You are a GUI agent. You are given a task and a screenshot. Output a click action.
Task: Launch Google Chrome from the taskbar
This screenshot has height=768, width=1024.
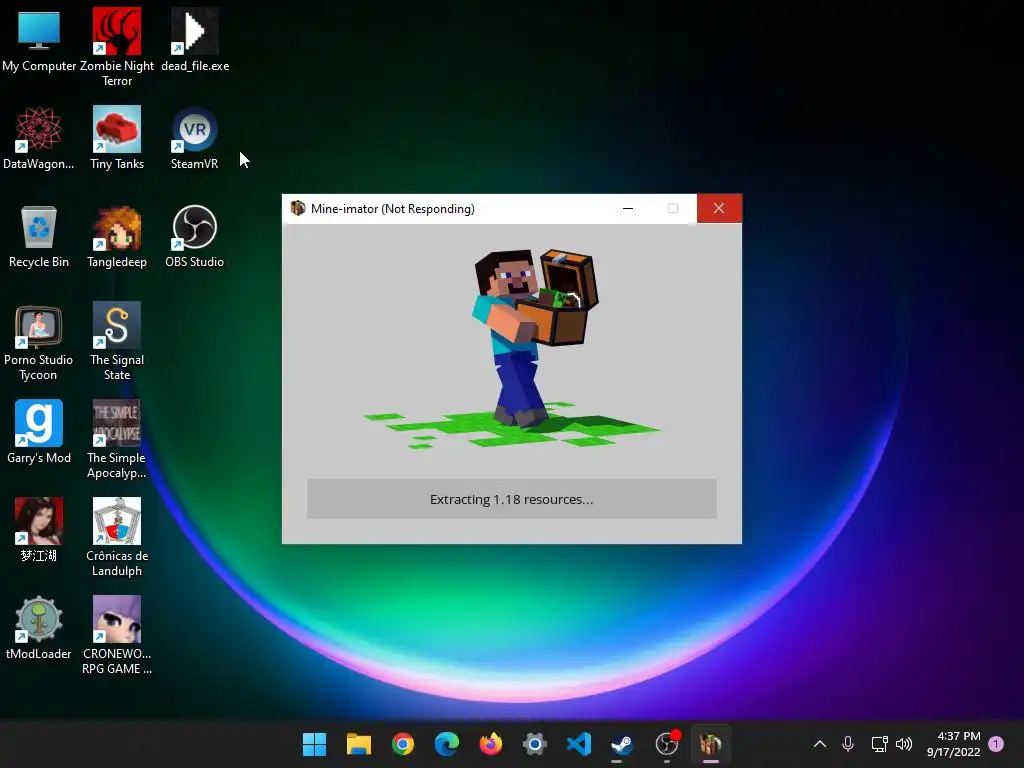point(403,744)
